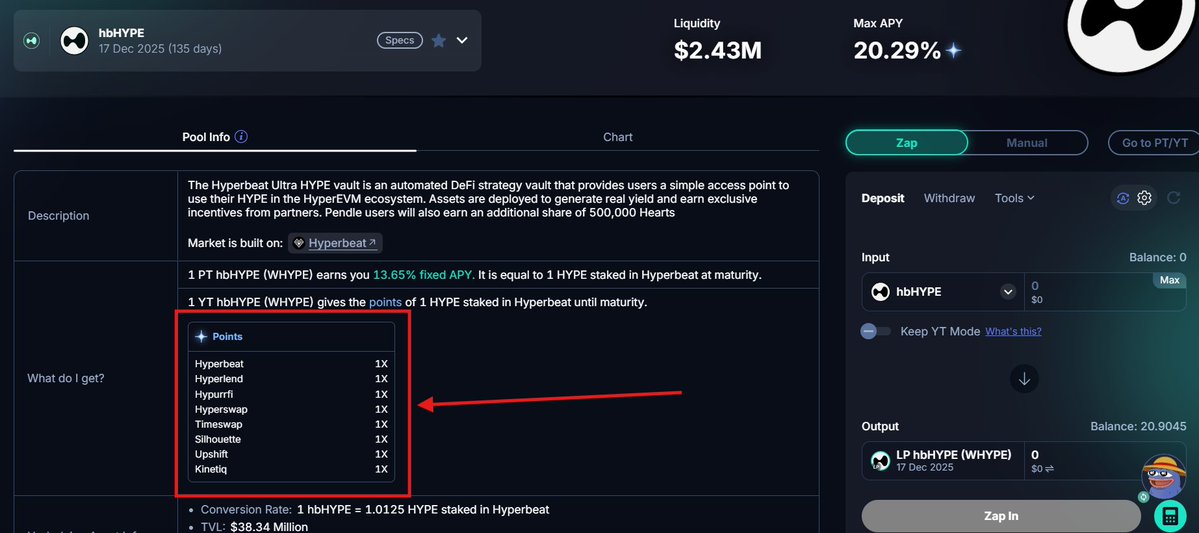Switch to Zap mode
1199x533 pixels.
(906, 143)
